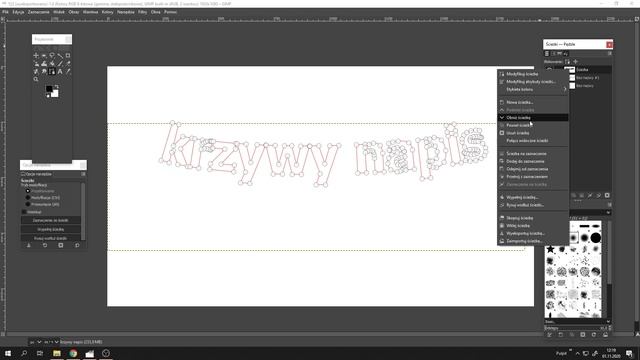
Task: Choose Obniż ścieżkę from context menu
Action: (x=533, y=118)
